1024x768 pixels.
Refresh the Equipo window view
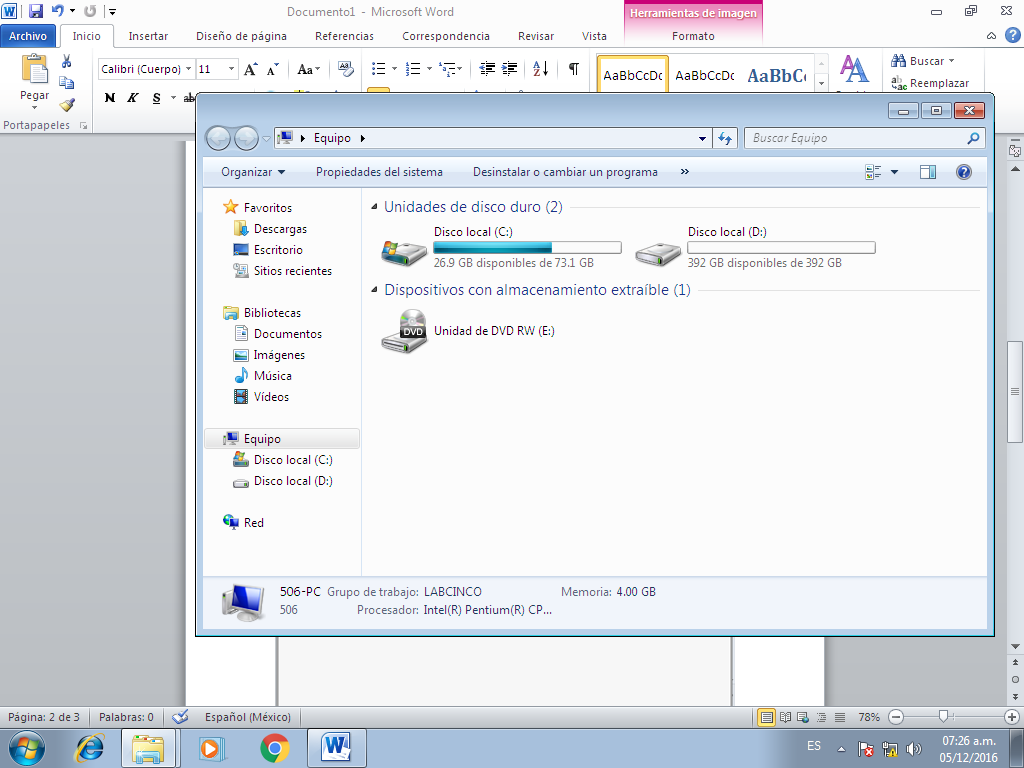(724, 138)
